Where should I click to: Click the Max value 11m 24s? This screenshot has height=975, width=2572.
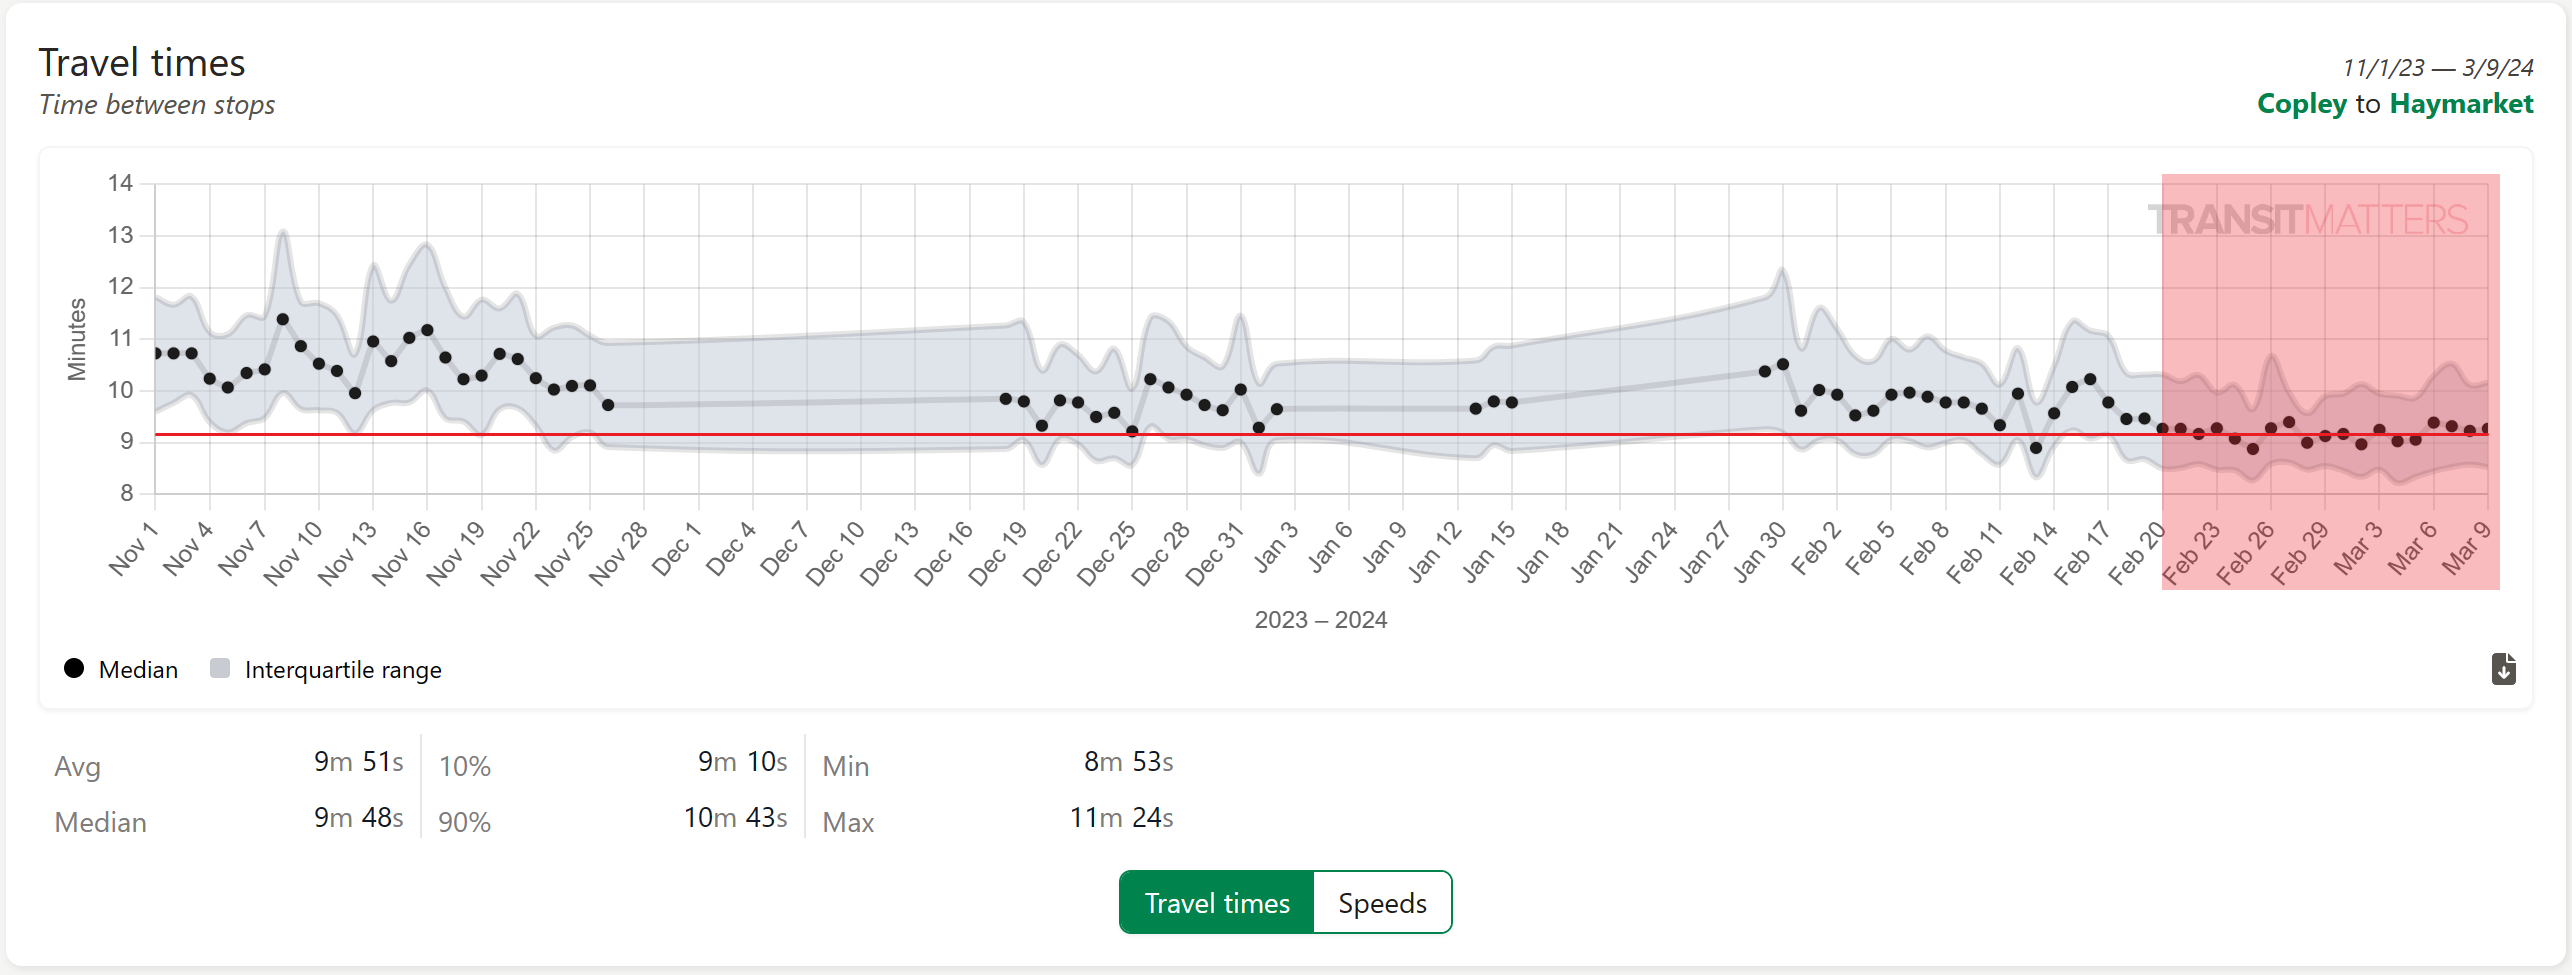(x=1121, y=818)
